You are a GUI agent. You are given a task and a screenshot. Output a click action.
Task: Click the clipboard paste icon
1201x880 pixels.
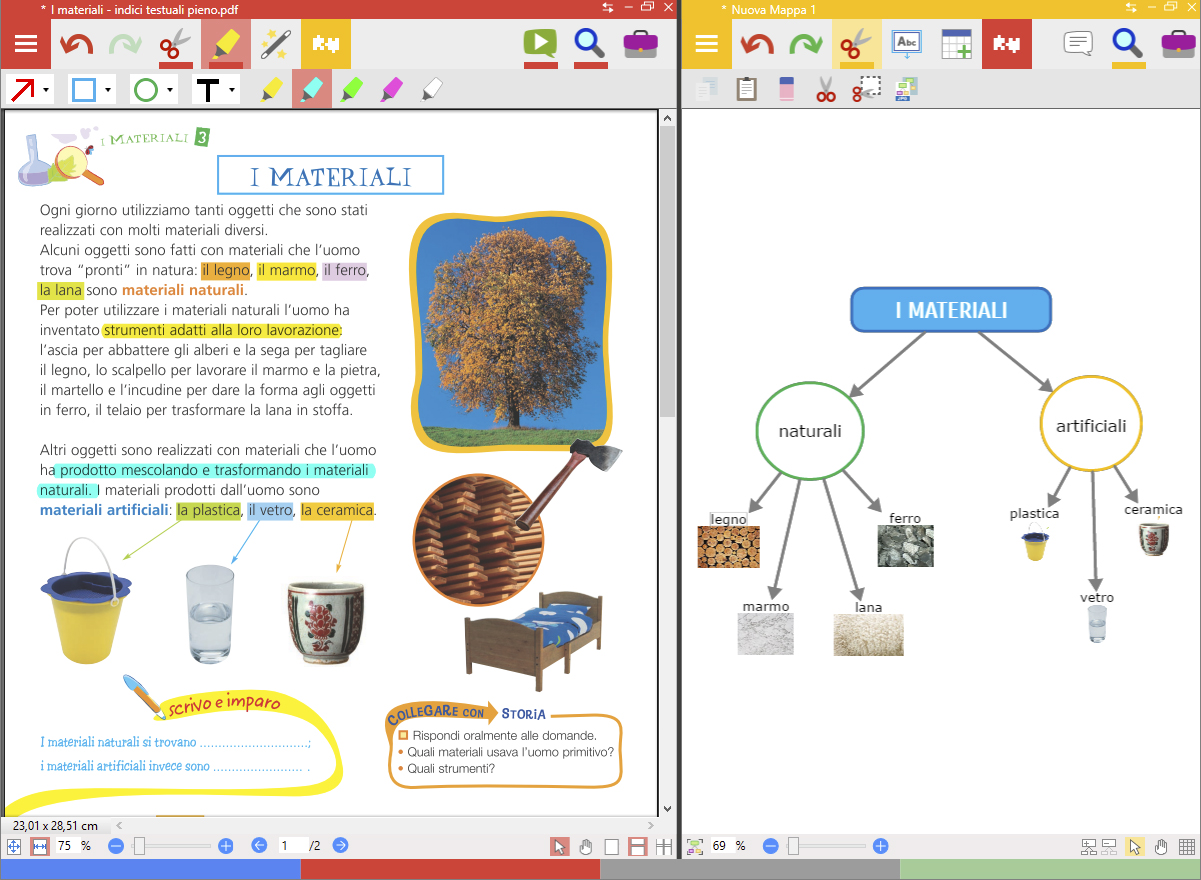tap(746, 90)
